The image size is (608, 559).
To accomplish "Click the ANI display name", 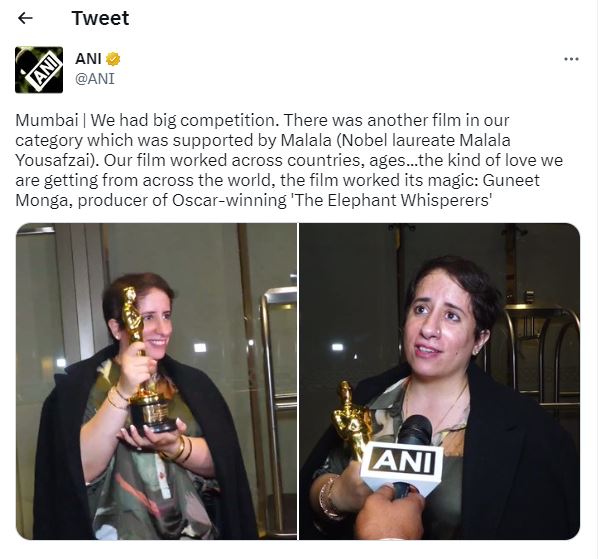I will click(x=88, y=59).
